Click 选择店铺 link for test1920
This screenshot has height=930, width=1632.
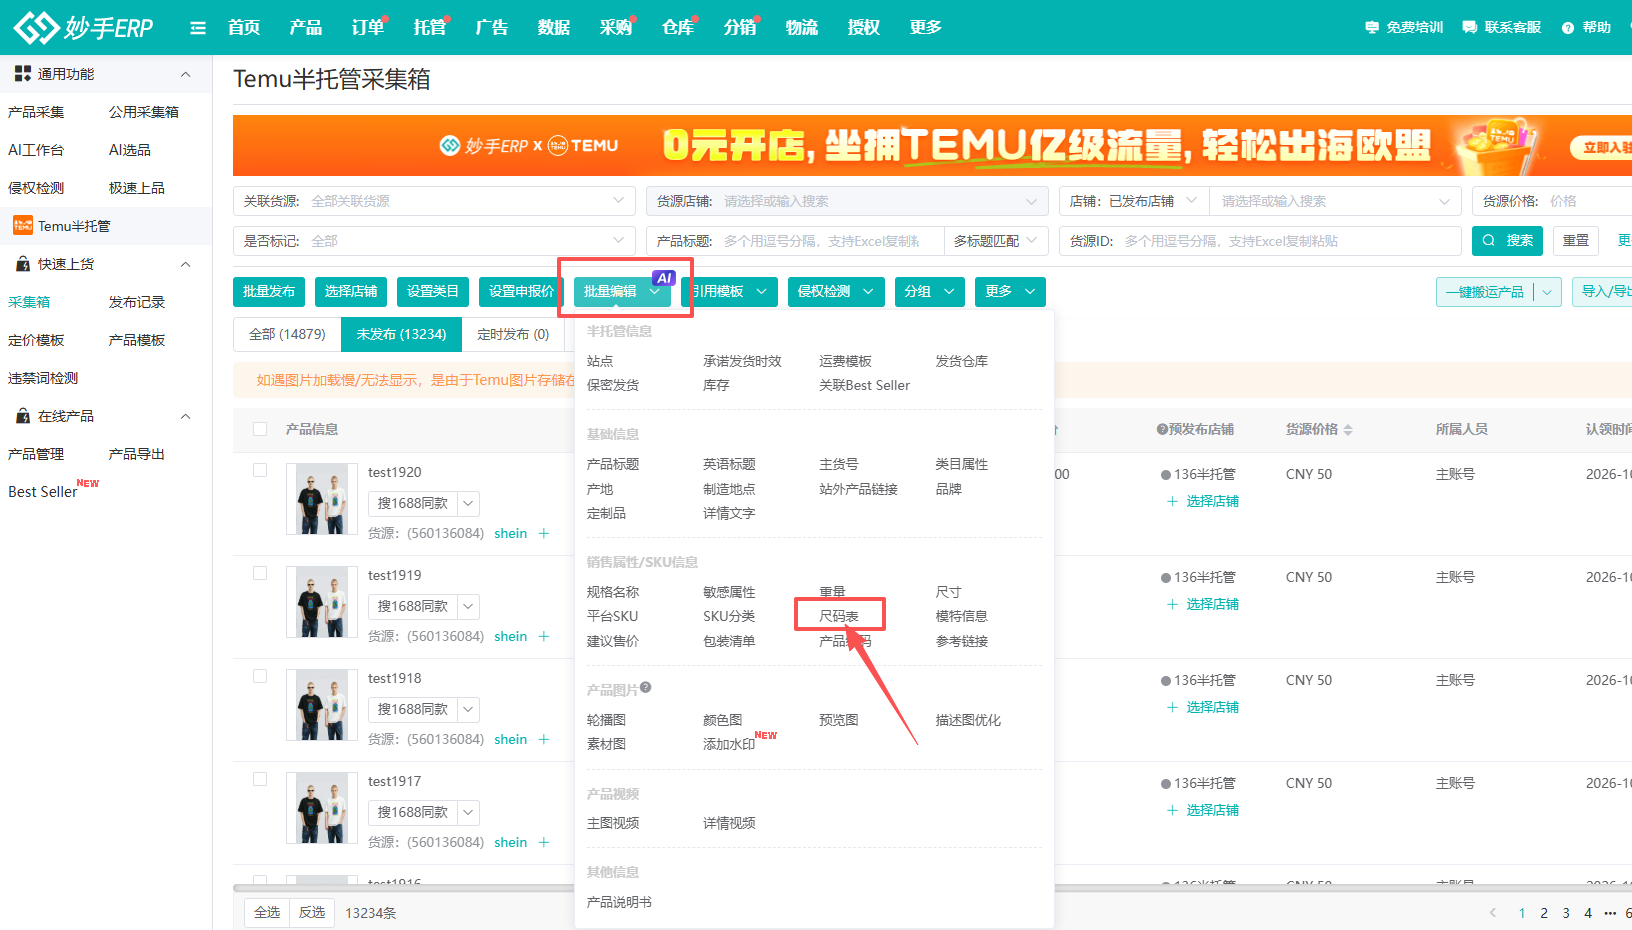click(1212, 501)
